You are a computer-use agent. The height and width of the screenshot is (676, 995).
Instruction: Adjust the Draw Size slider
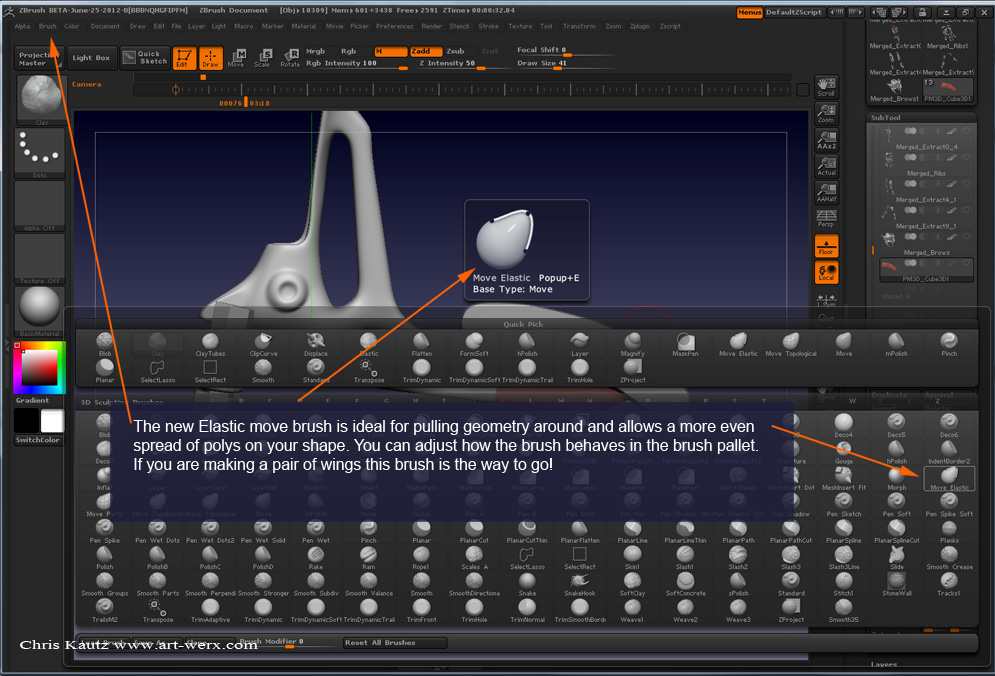coord(565,63)
